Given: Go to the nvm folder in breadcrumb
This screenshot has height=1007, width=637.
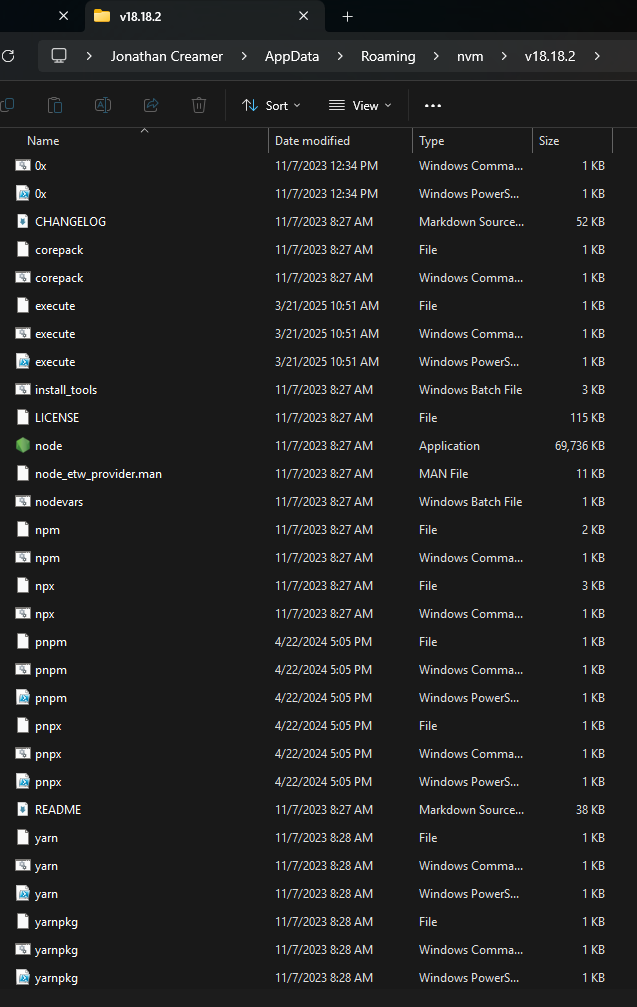Looking at the screenshot, I should pos(470,56).
